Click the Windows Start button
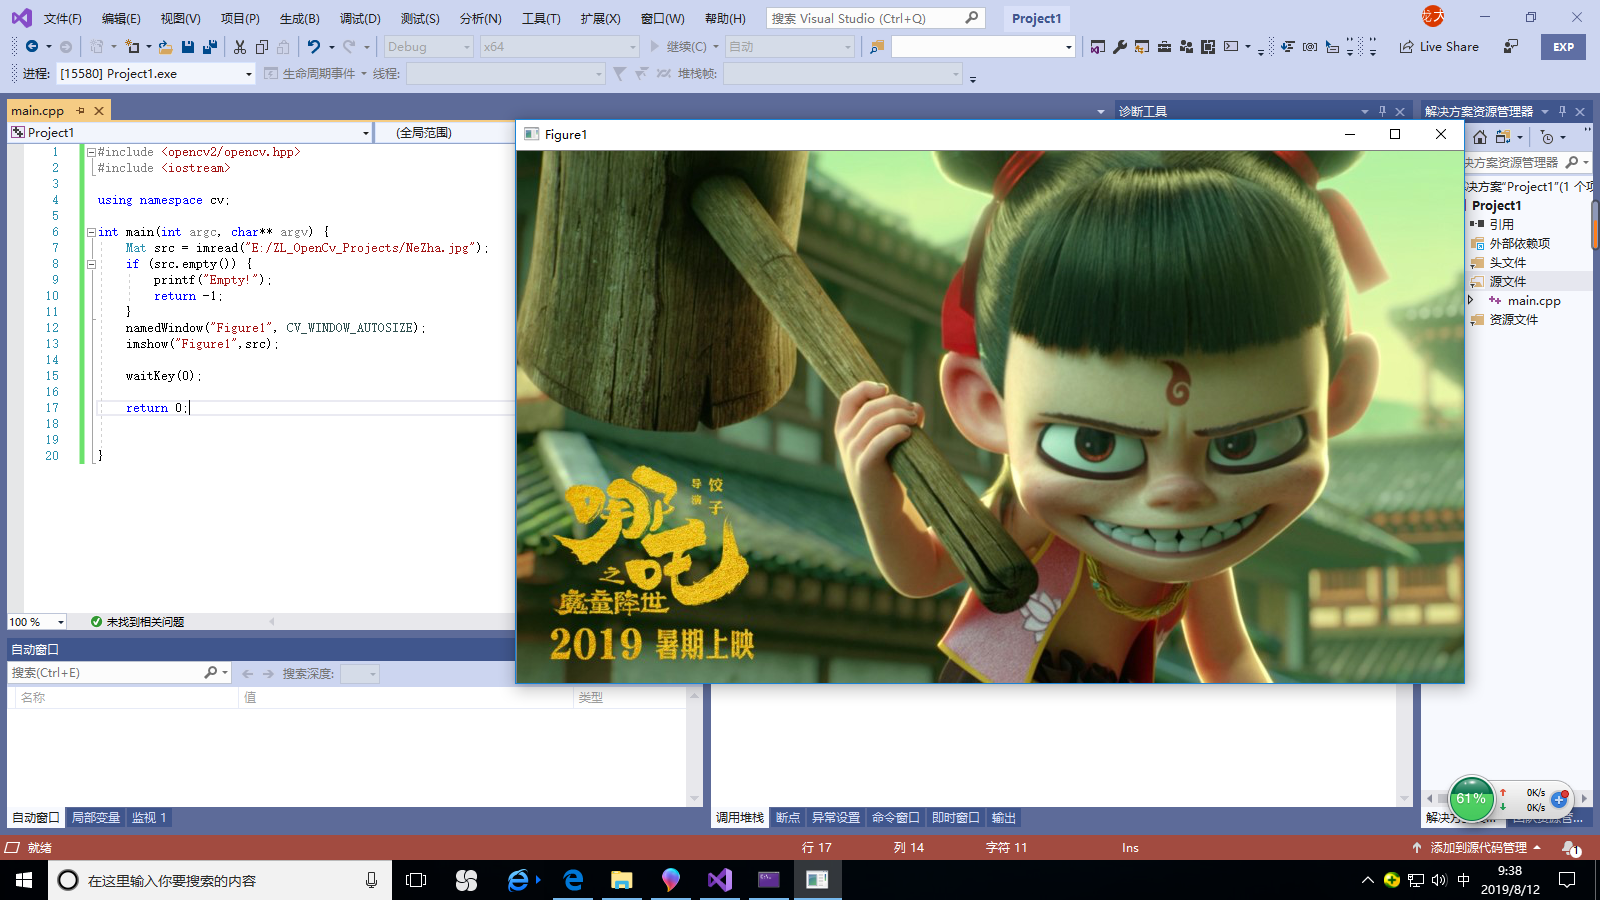The height and width of the screenshot is (900, 1600). (x=24, y=880)
